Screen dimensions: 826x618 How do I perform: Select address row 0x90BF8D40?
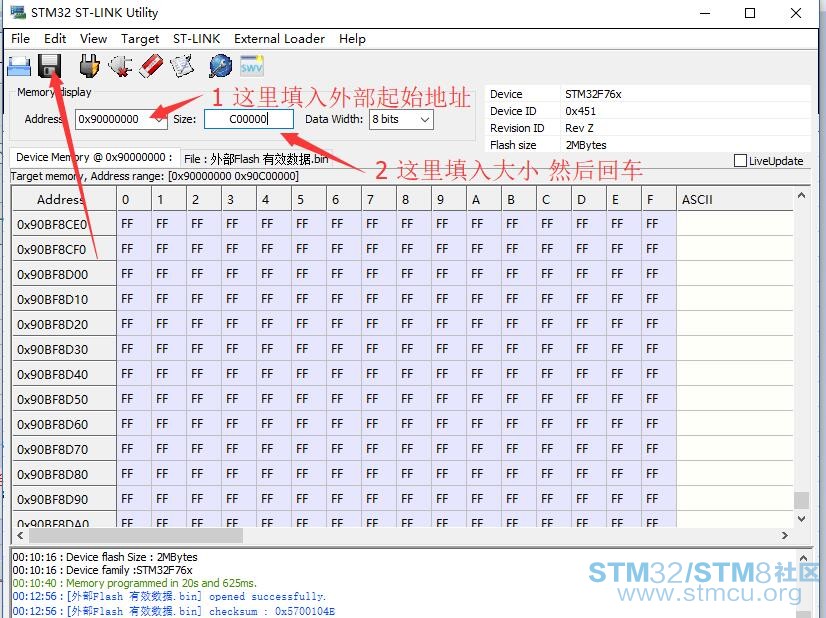pyautogui.click(x=64, y=374)
